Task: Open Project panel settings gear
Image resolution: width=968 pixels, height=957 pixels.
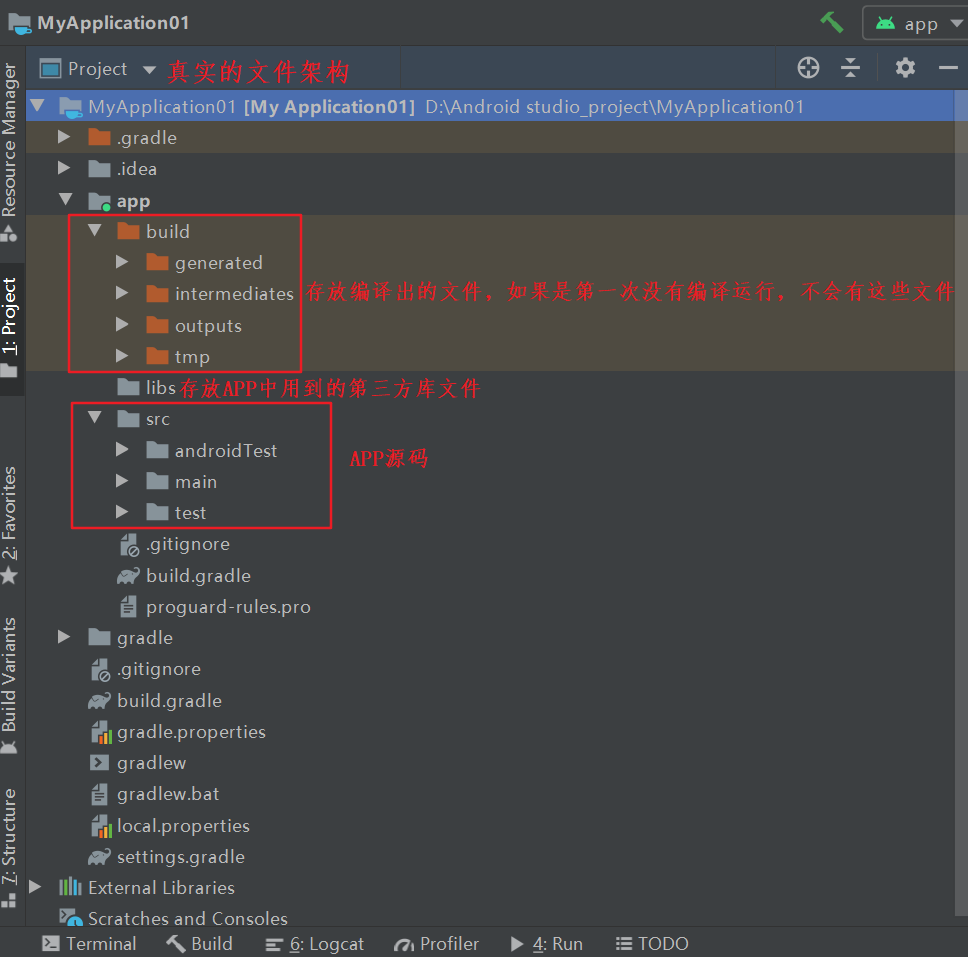Action: tap(905, 68)
